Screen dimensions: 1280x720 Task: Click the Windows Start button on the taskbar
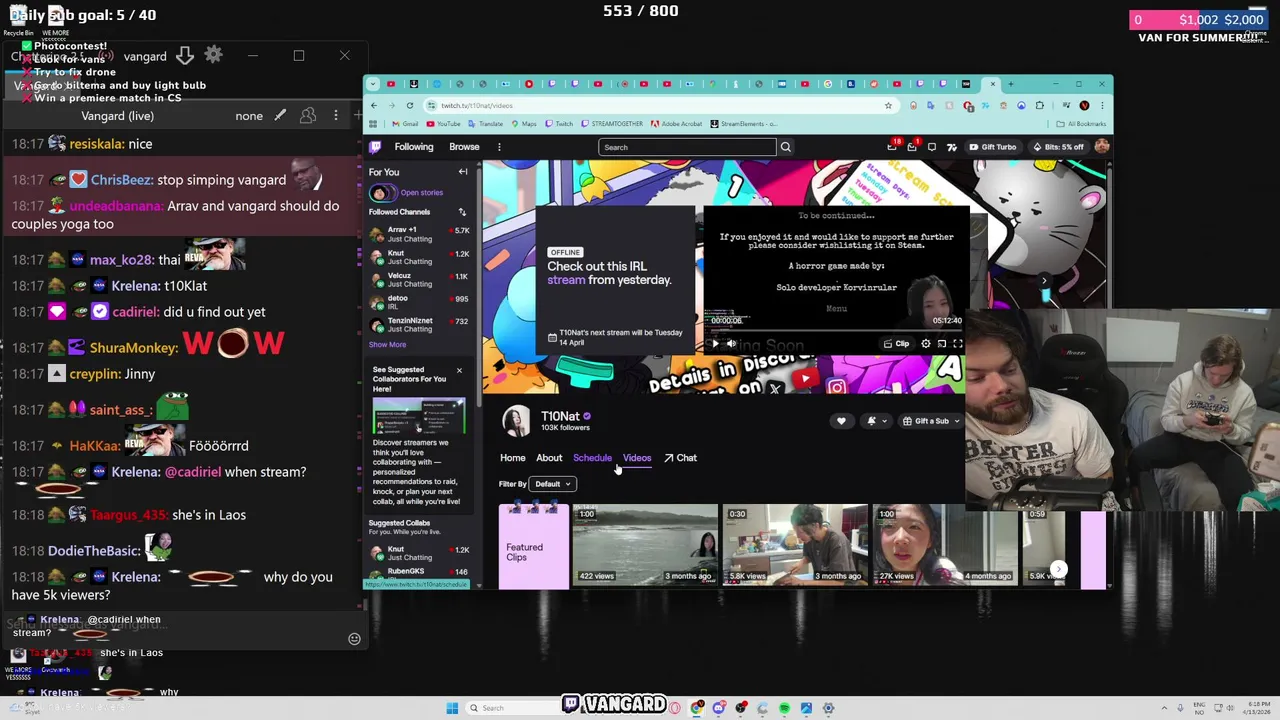[452, 708]
